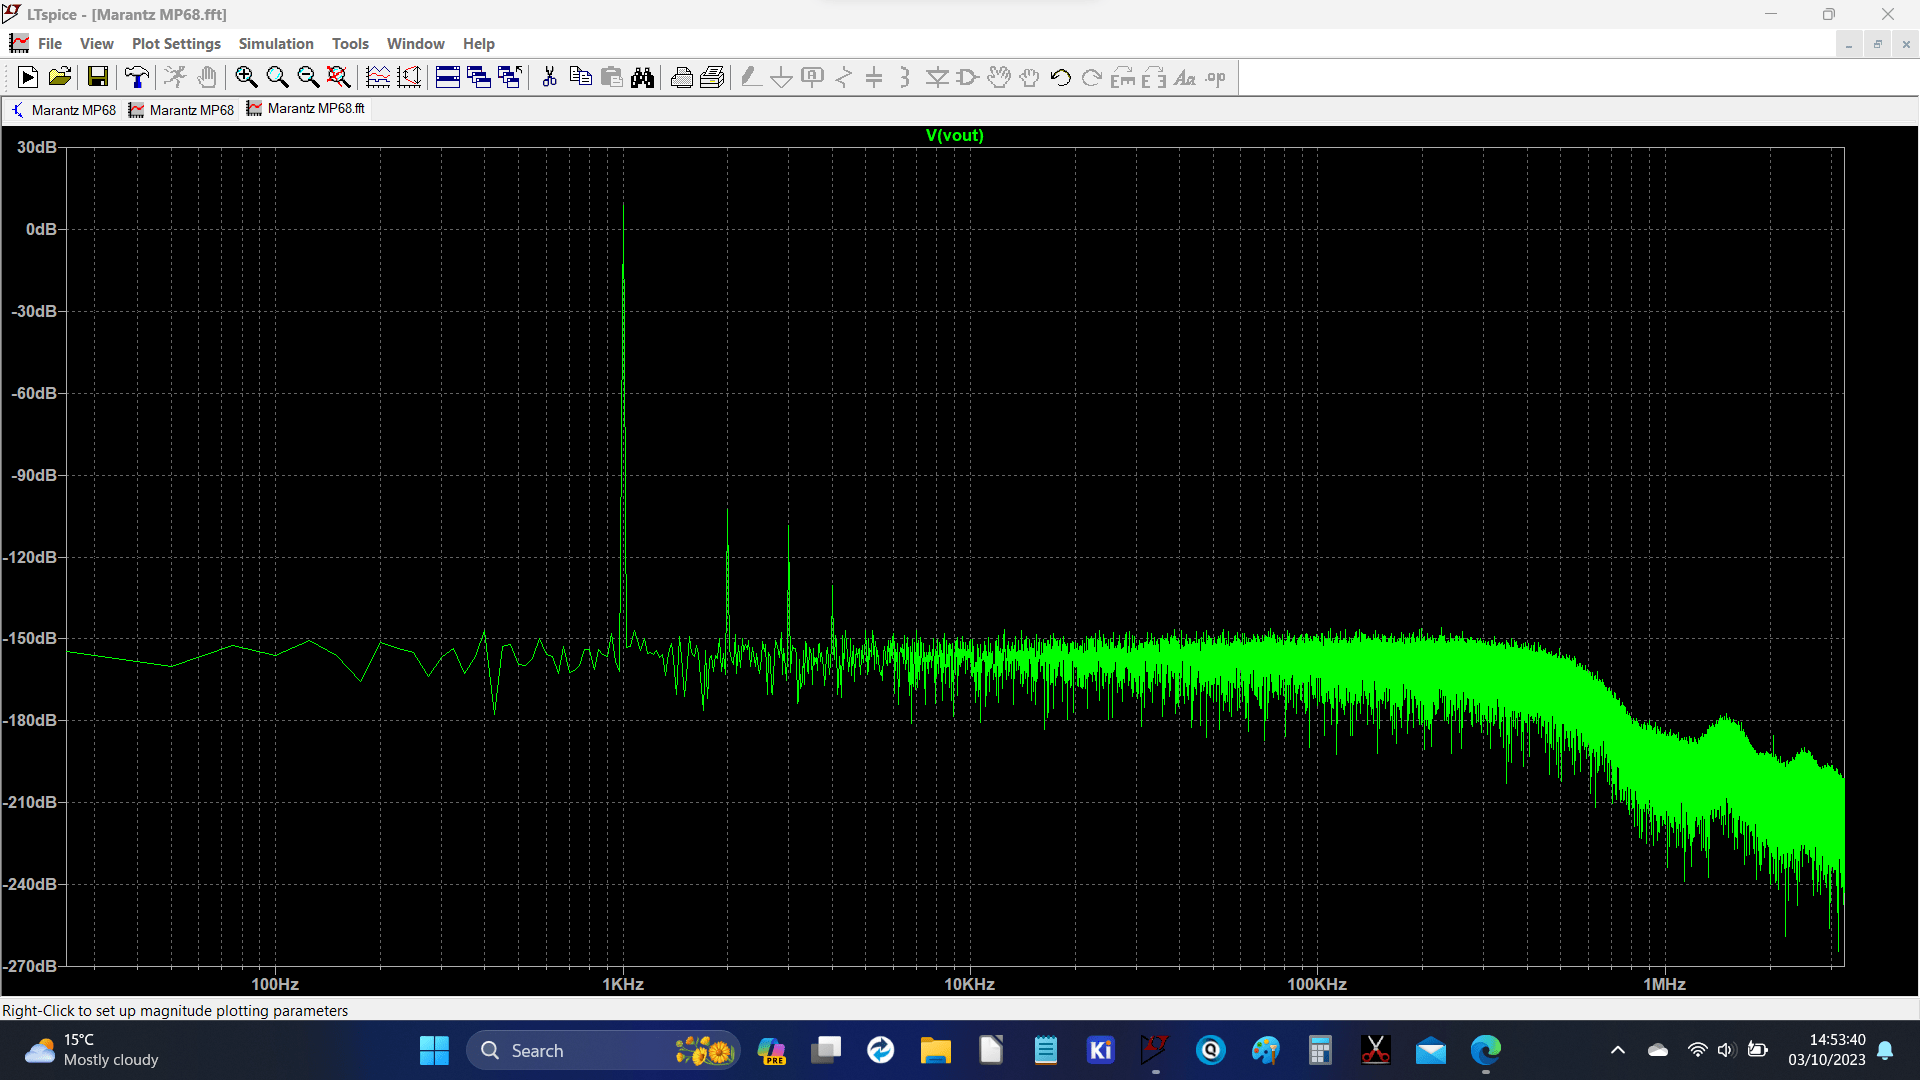This screenshot has width=1920, height=1080.
Task: Tile windows horizontally with toolbar icon
Action: [x=448, y=77]
